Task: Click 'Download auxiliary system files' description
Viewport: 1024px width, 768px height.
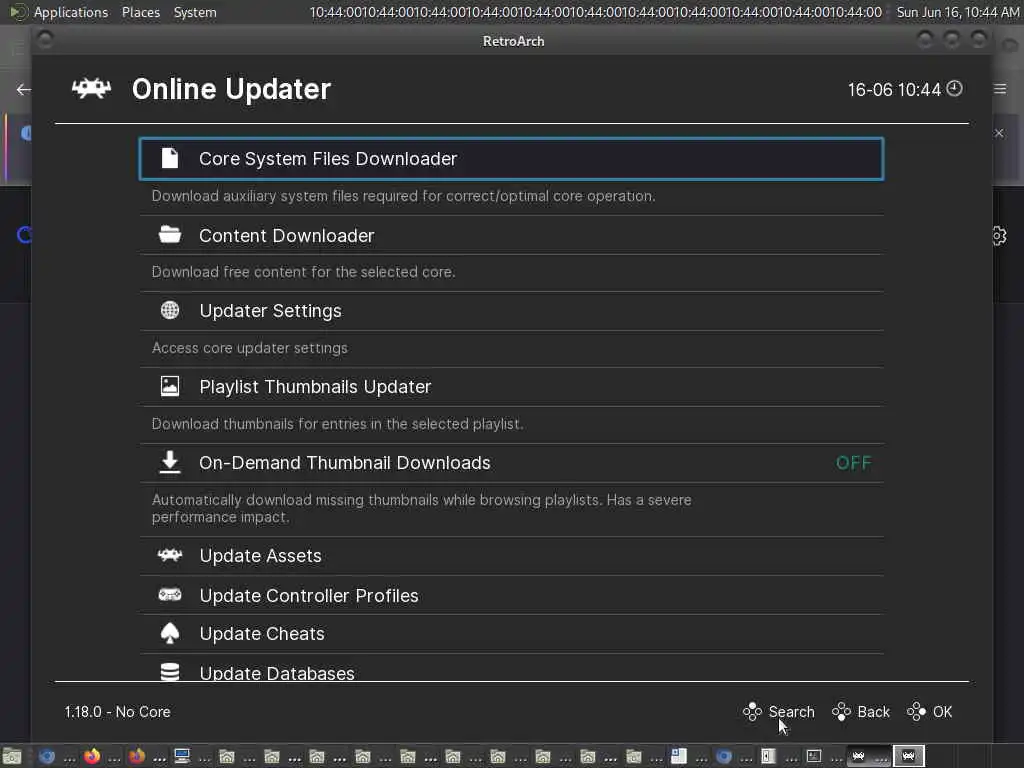Action: pyautogui.click(x=404, y=196)
